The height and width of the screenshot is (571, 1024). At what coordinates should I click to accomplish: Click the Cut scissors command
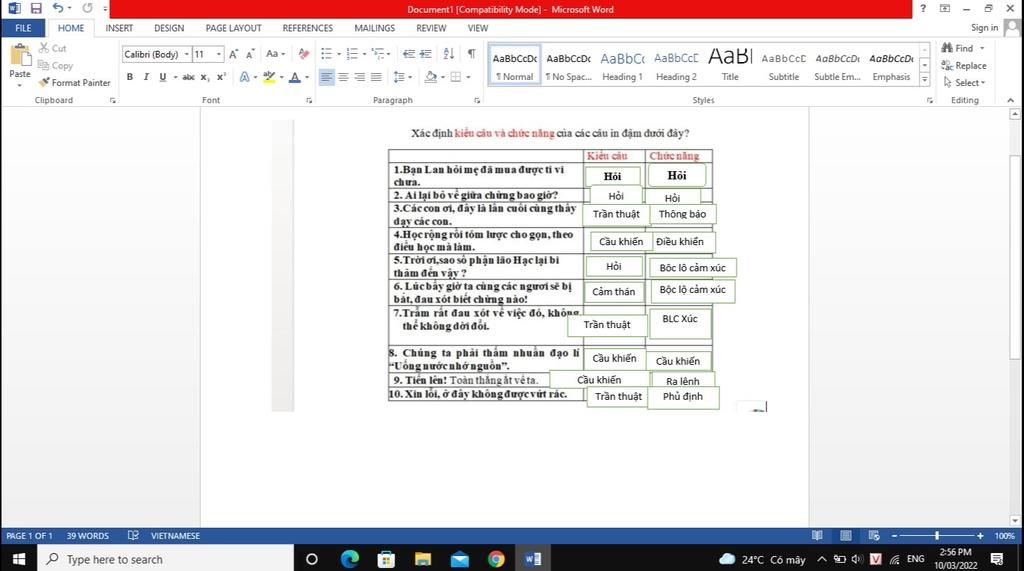click(x=52, y=48)
